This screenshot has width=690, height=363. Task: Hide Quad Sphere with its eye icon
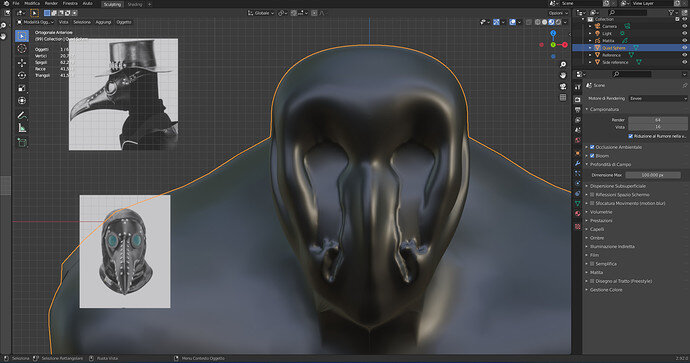coord(684,48)
